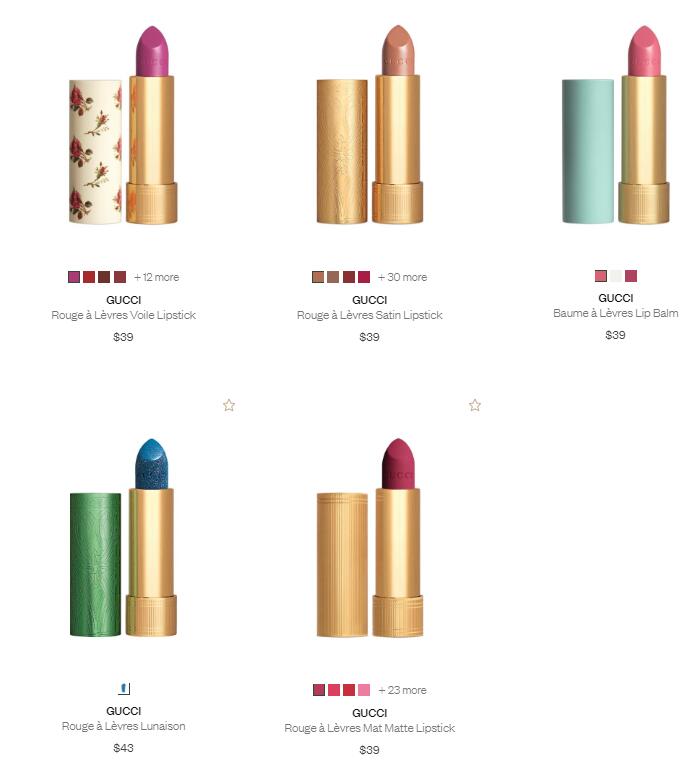Select the blue Lunaison shade swatch icon
Viewport: 692px width, 761px height.
[124, 688]
